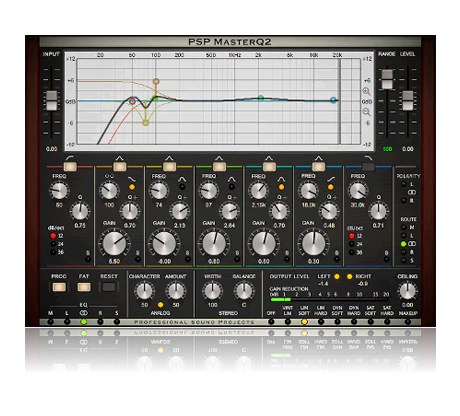Zoom in the EQ graph with magnifier plus
Viewport: 460px width, 416px height.
click(x=366, y=91)
